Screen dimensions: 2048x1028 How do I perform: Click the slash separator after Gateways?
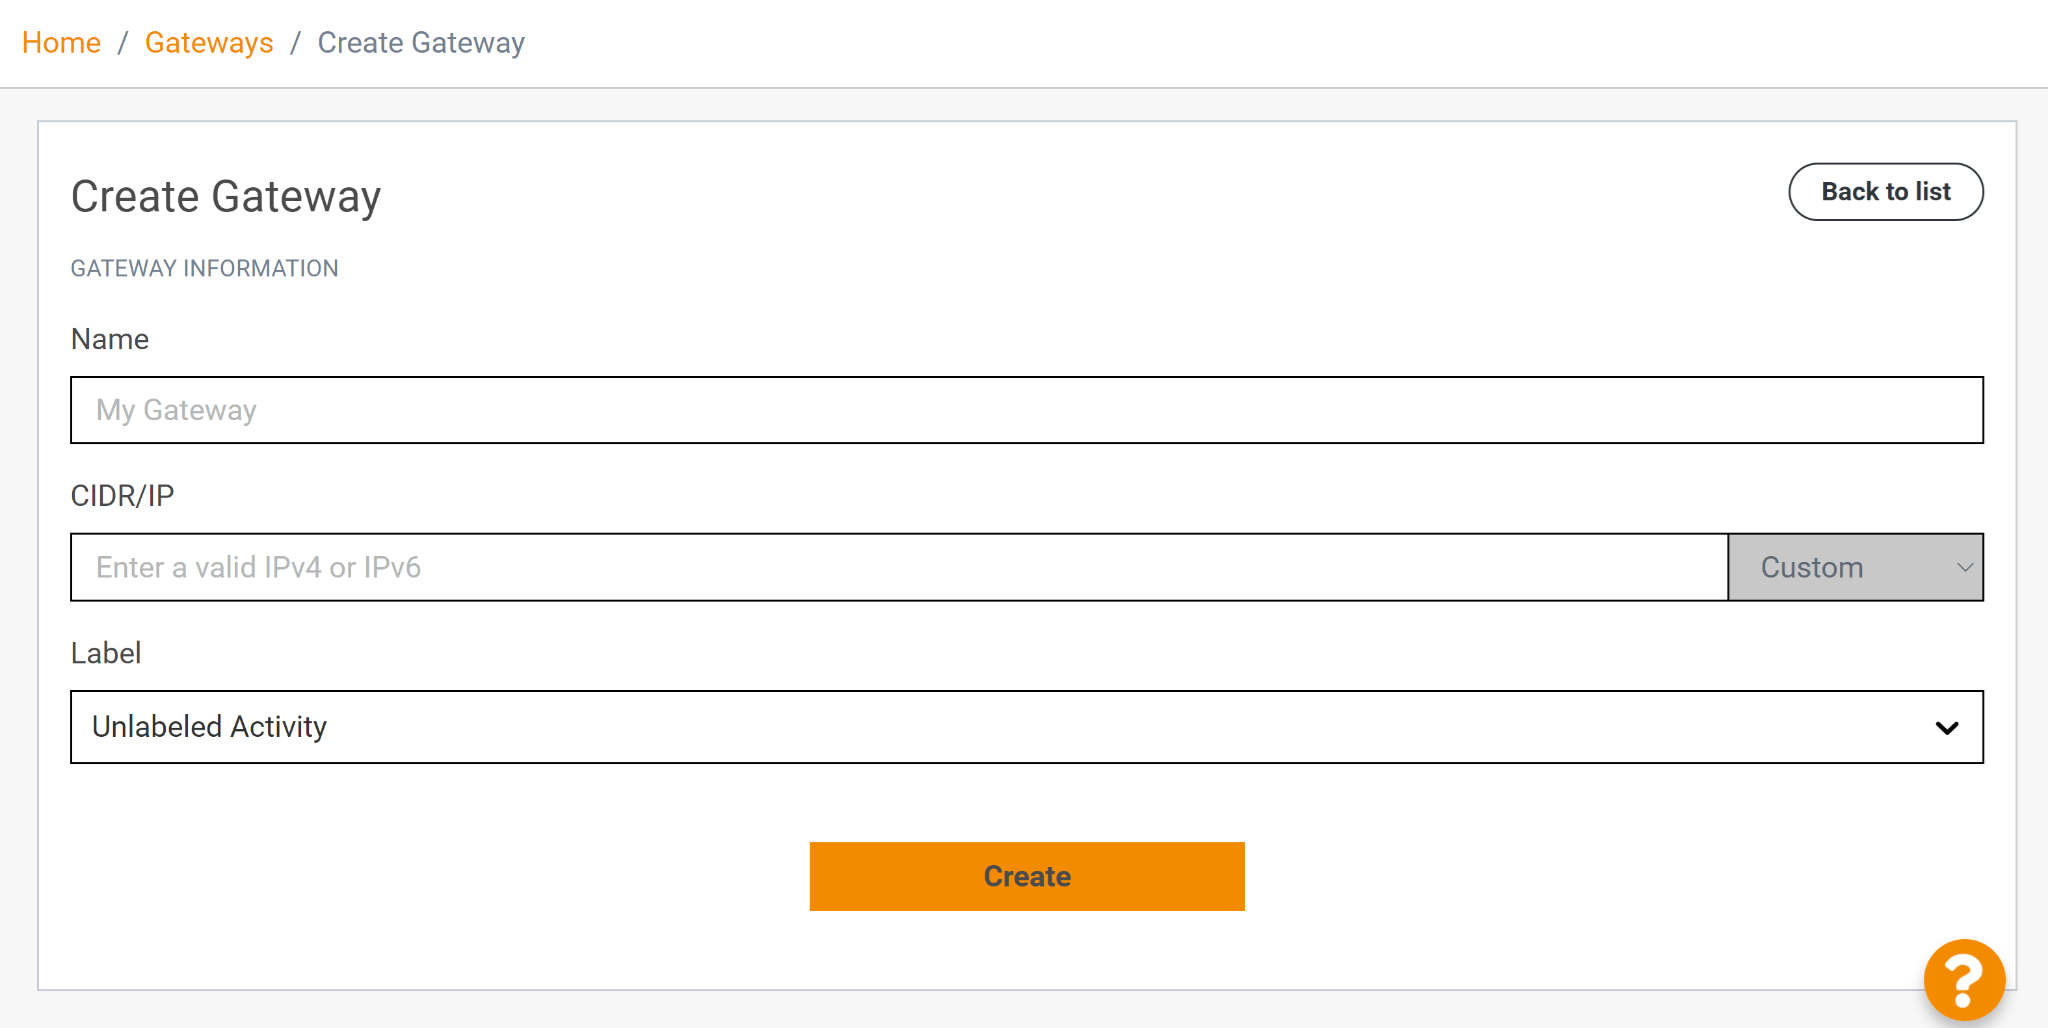point(296,43)
